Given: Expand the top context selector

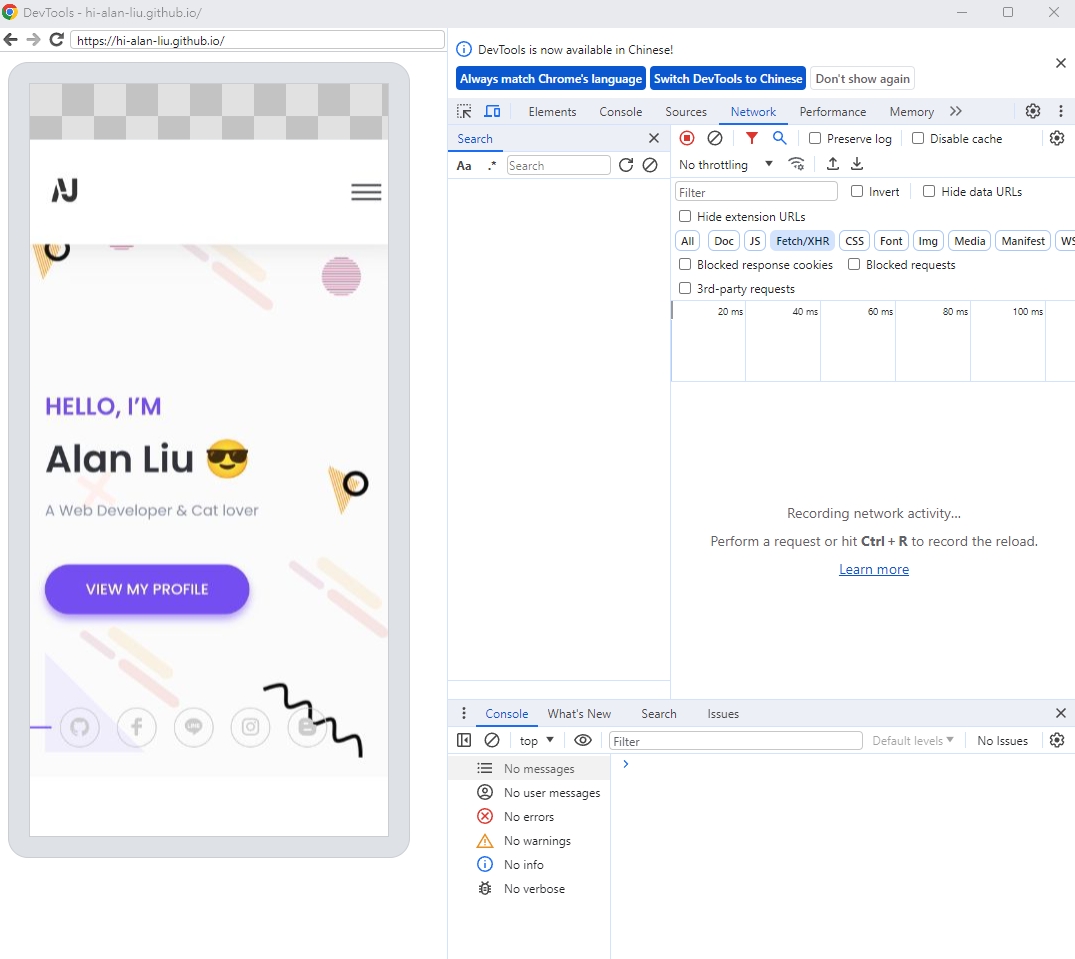Looking at the screenshot, I should click(x=536, y=740).
